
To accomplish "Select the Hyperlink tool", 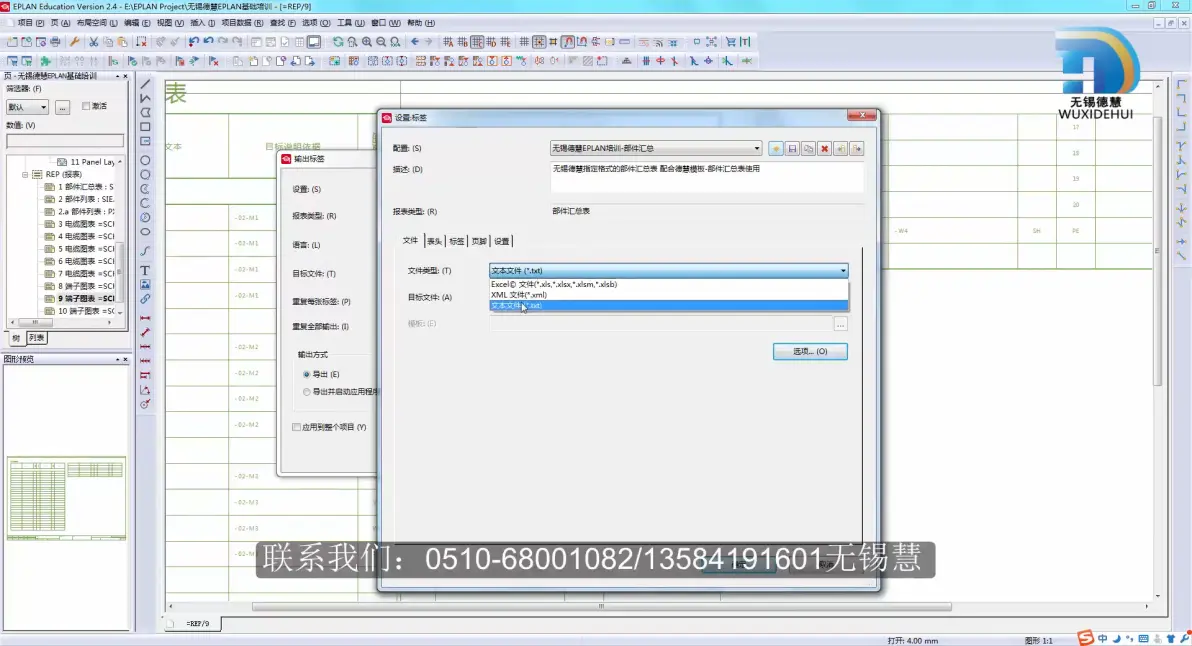I will click(x=145, y=299).
